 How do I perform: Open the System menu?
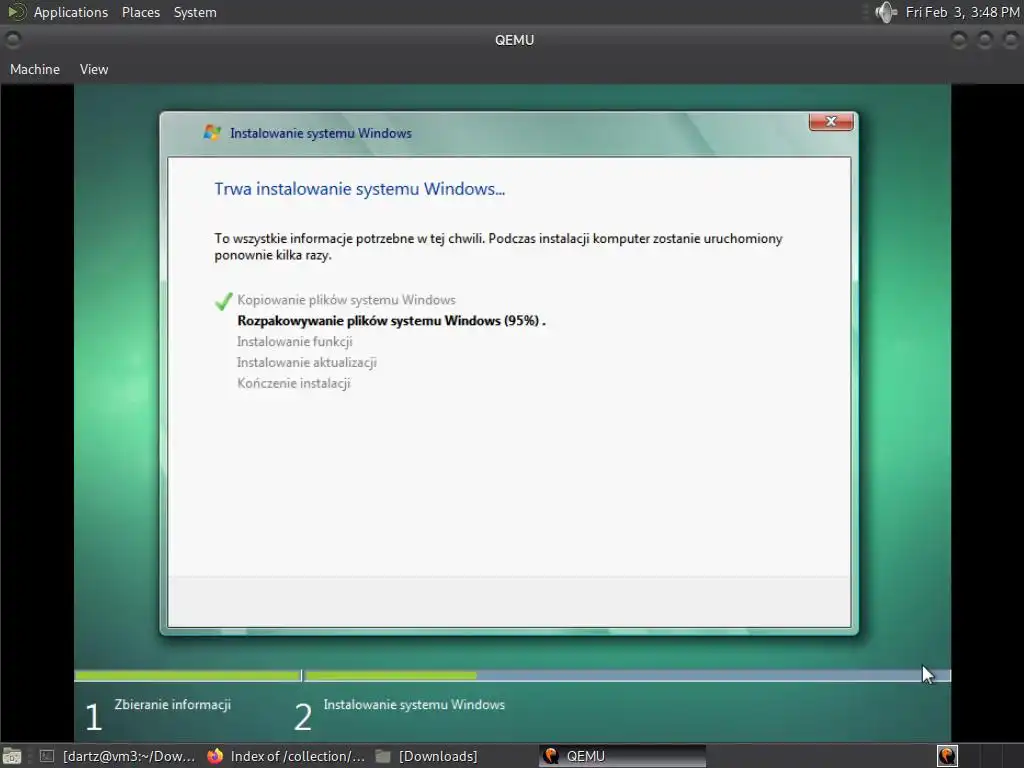tap(195, 12)
